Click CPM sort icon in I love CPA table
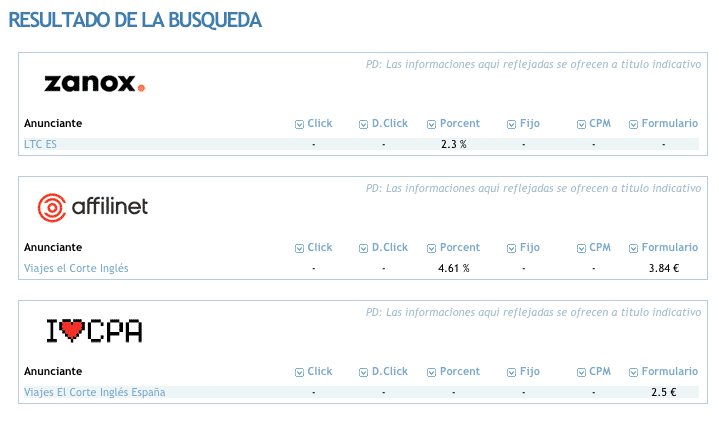 point(581,372)
